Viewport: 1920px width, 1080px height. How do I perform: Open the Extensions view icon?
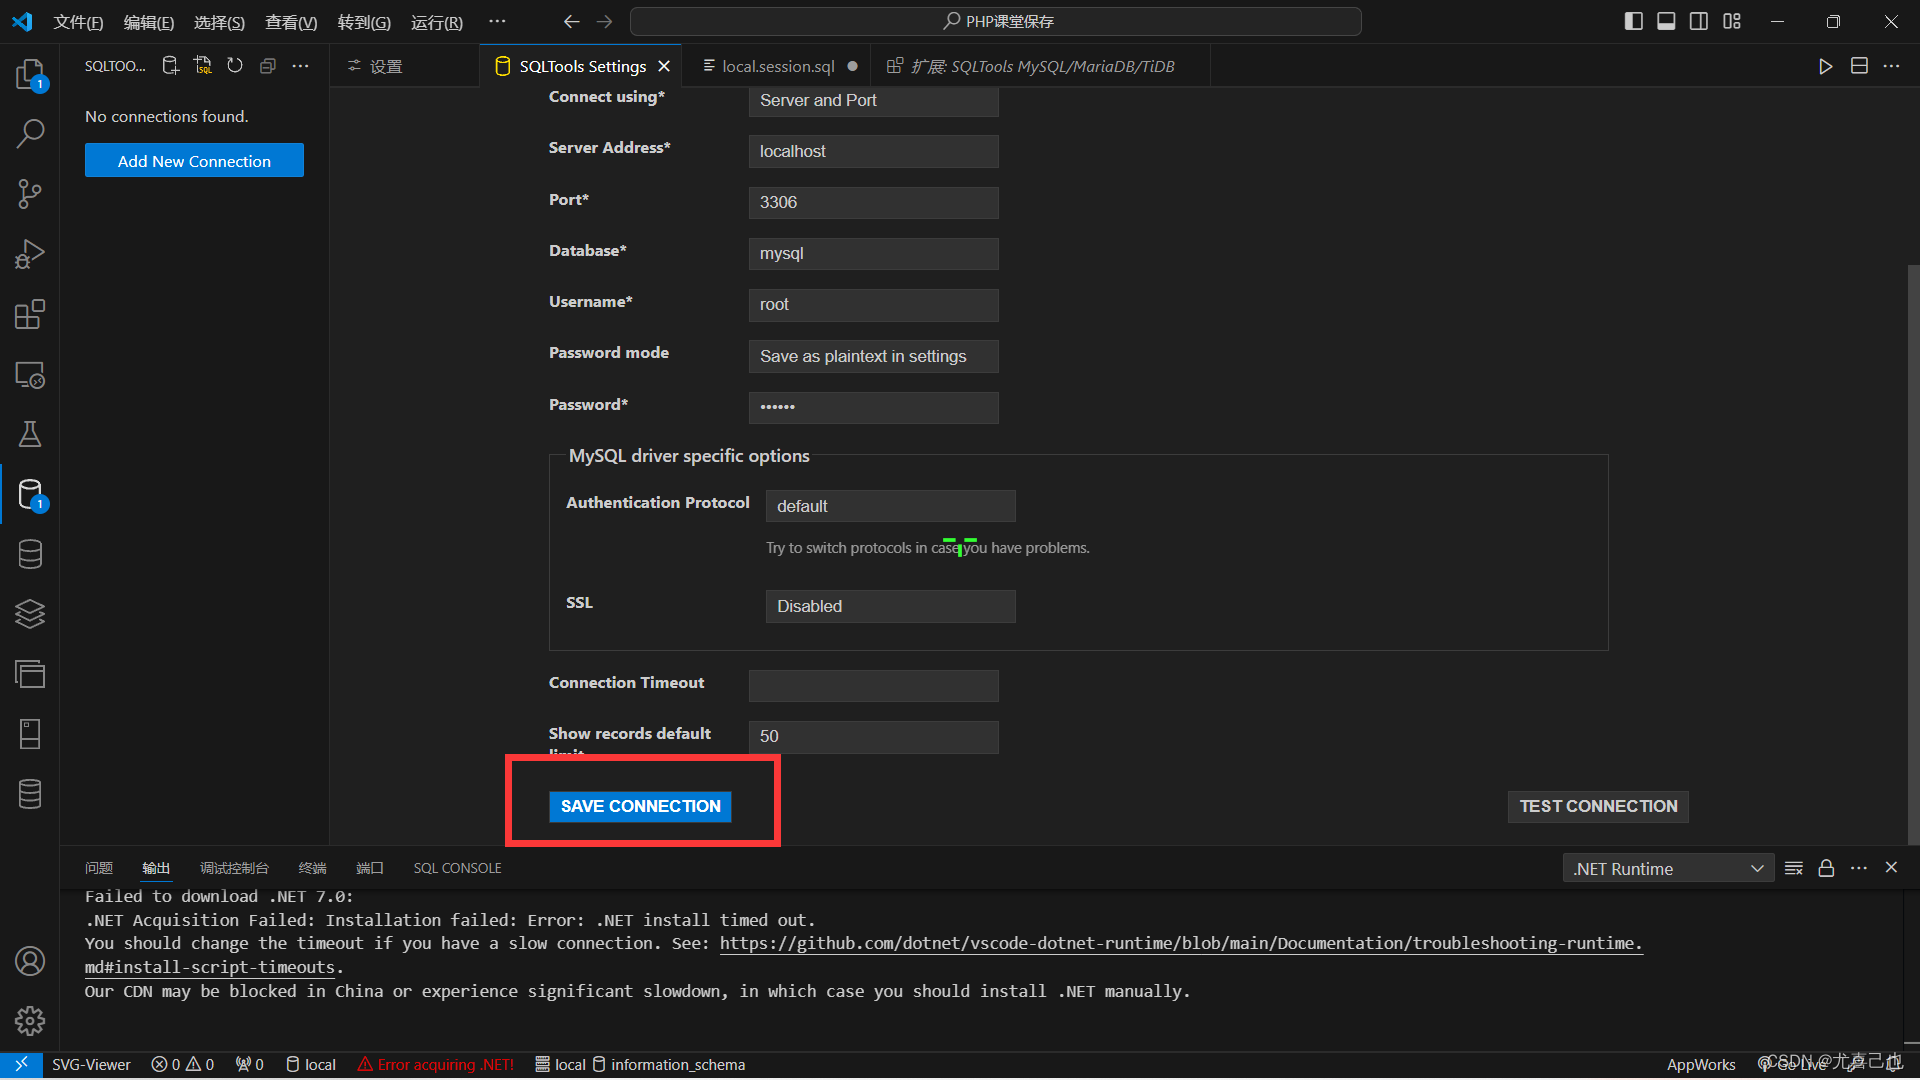(30, 314)
